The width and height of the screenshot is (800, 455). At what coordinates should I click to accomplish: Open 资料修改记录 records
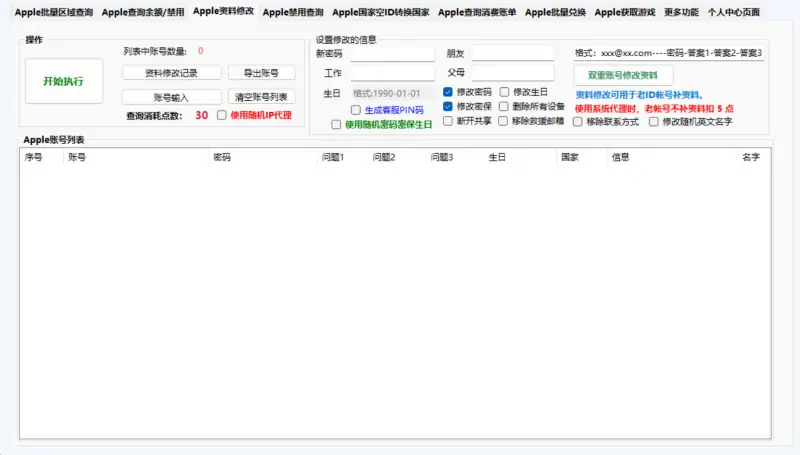tap(171, 73)
